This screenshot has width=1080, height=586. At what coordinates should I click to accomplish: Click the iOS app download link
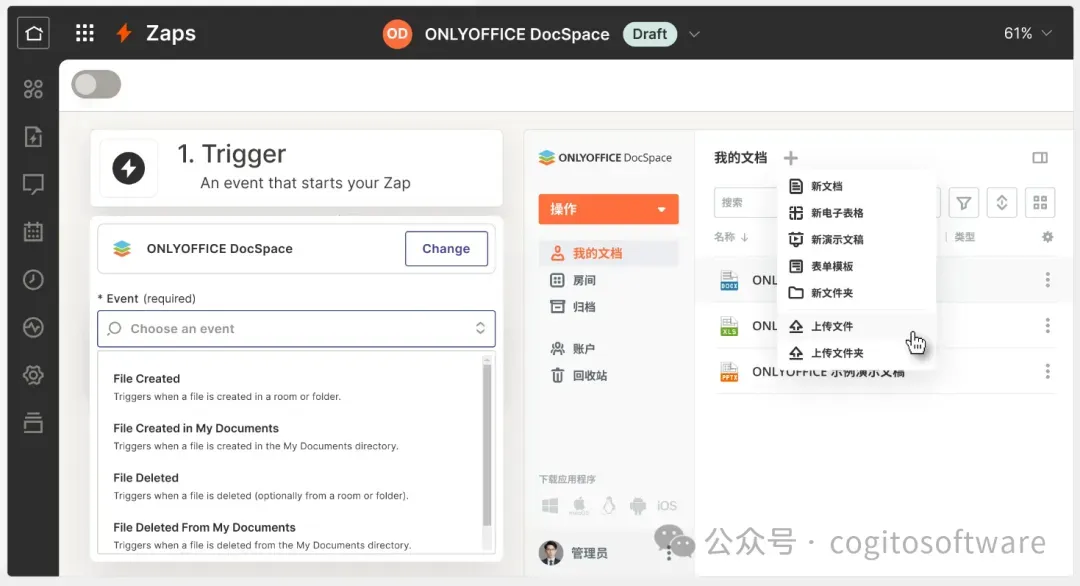click(x=667, y=506)
